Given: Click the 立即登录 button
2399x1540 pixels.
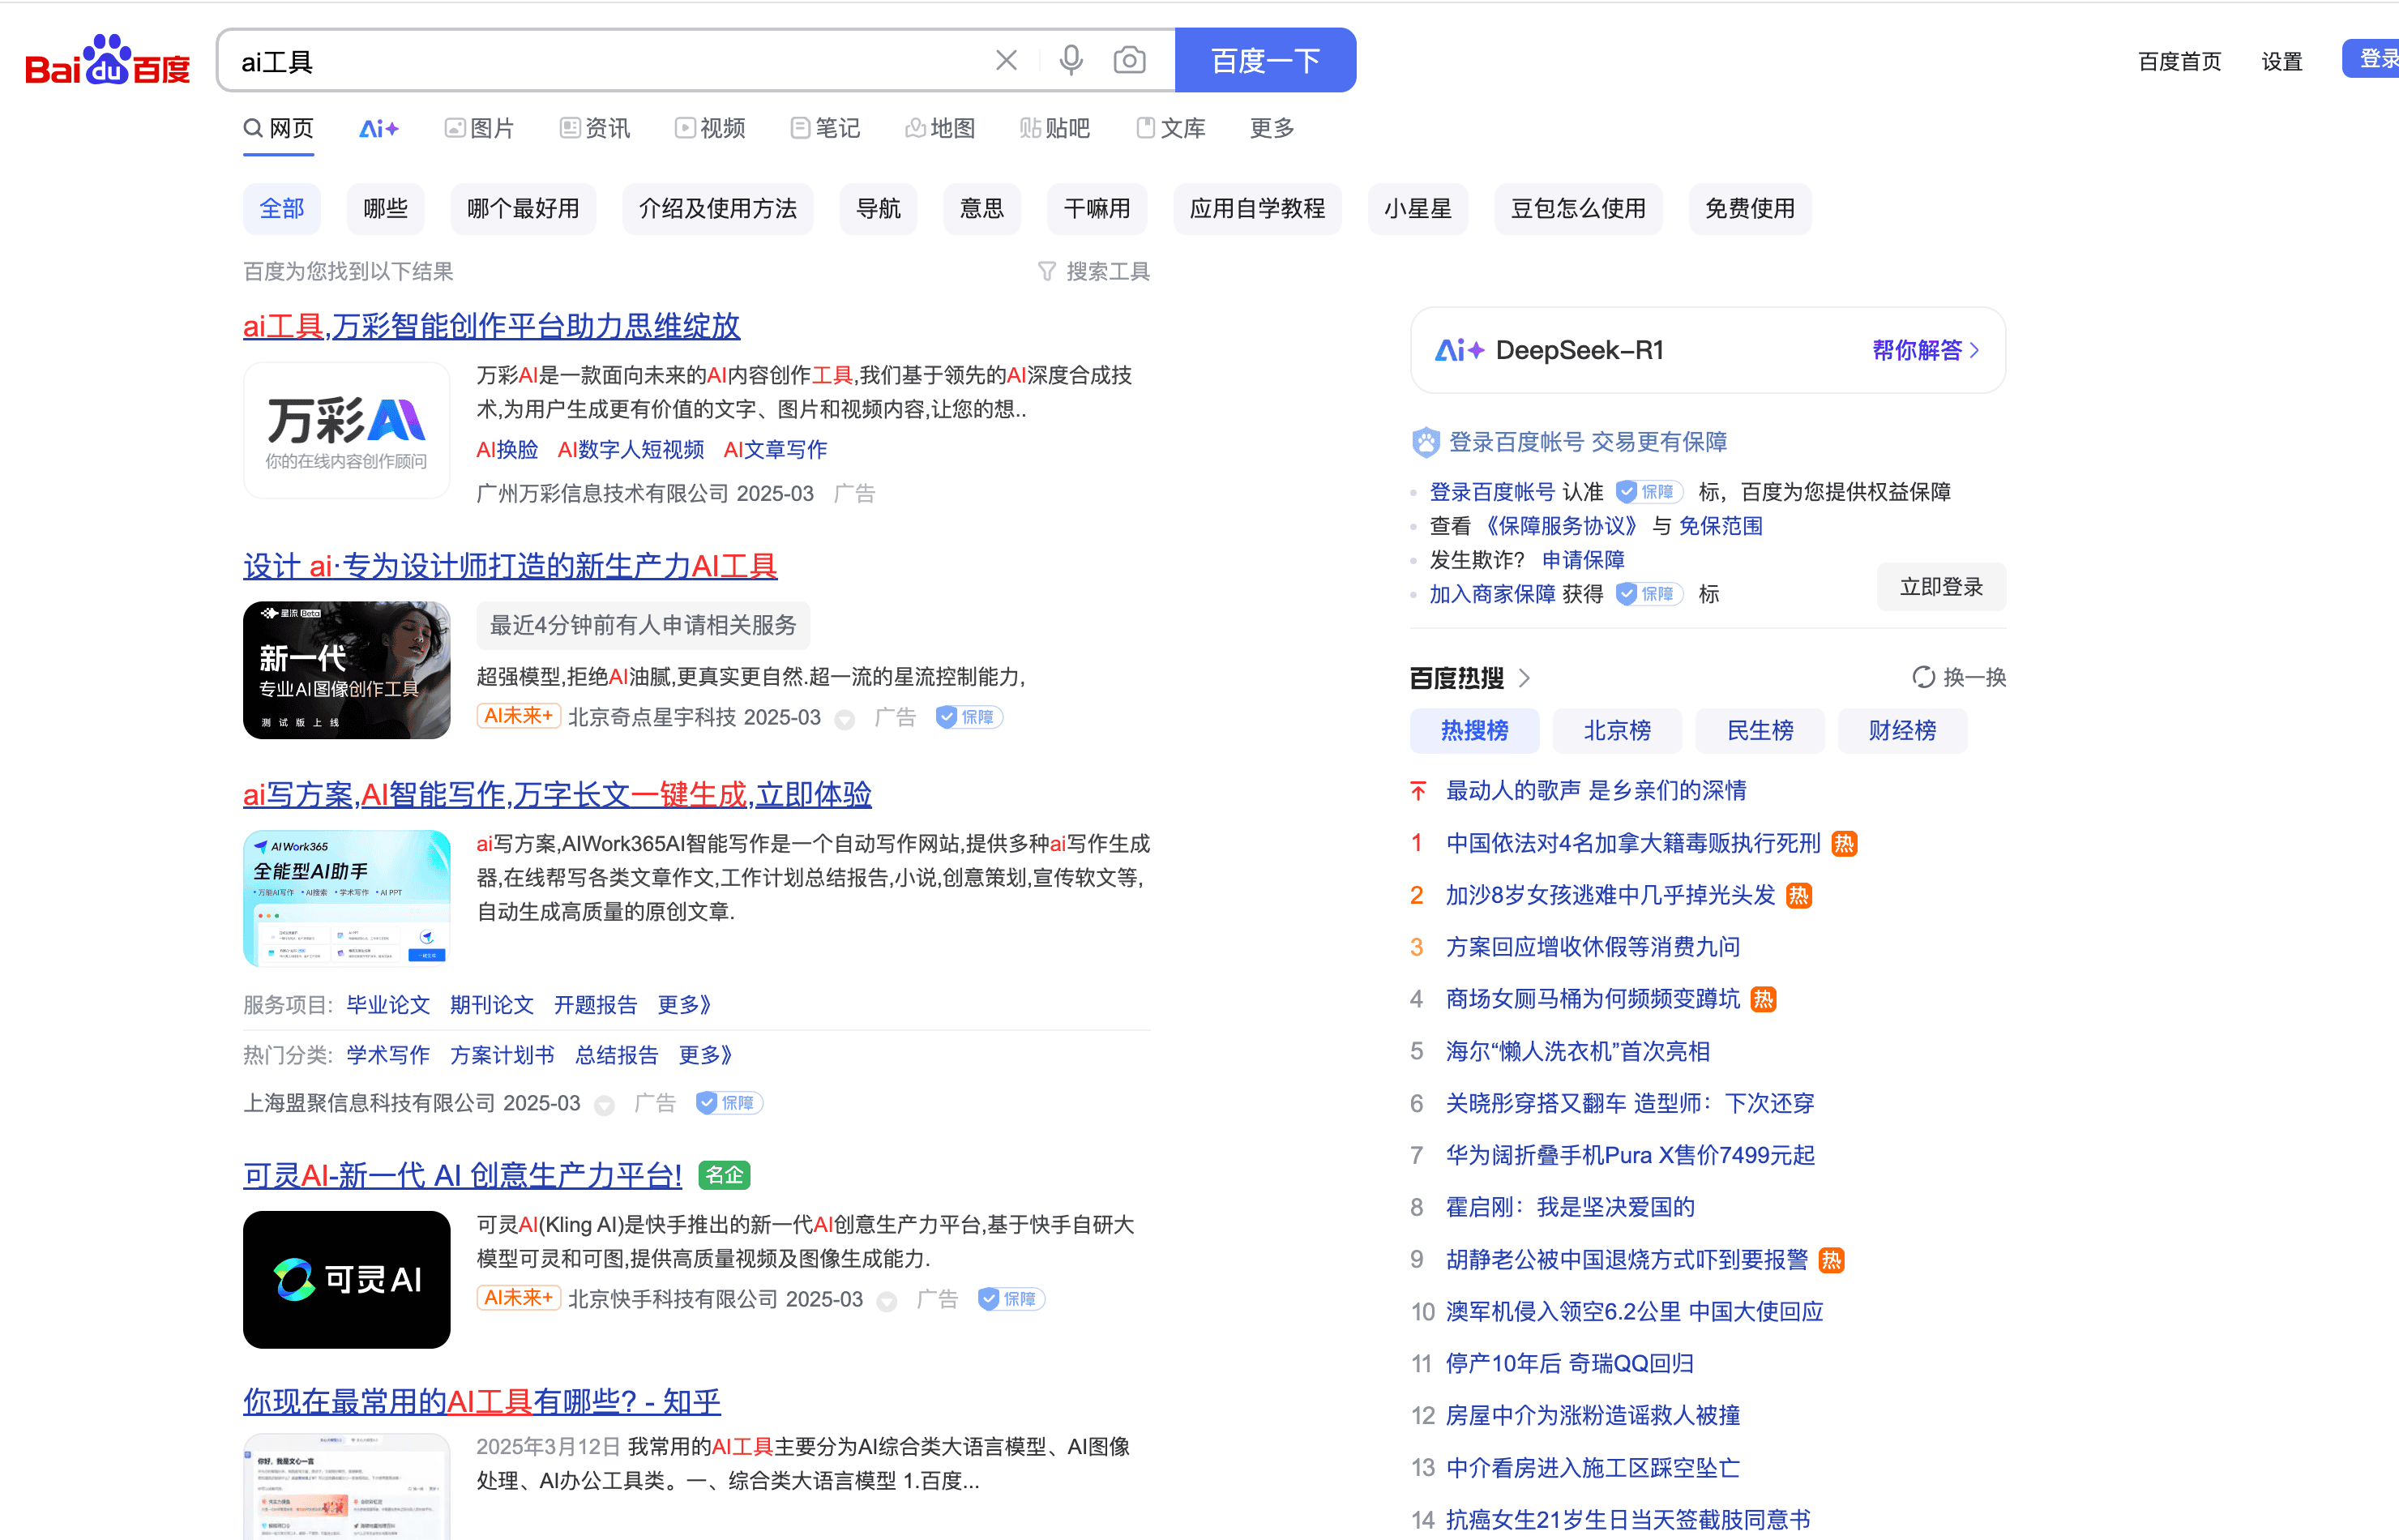Looking at the screenshot, I should click(x=1940, y=587).
